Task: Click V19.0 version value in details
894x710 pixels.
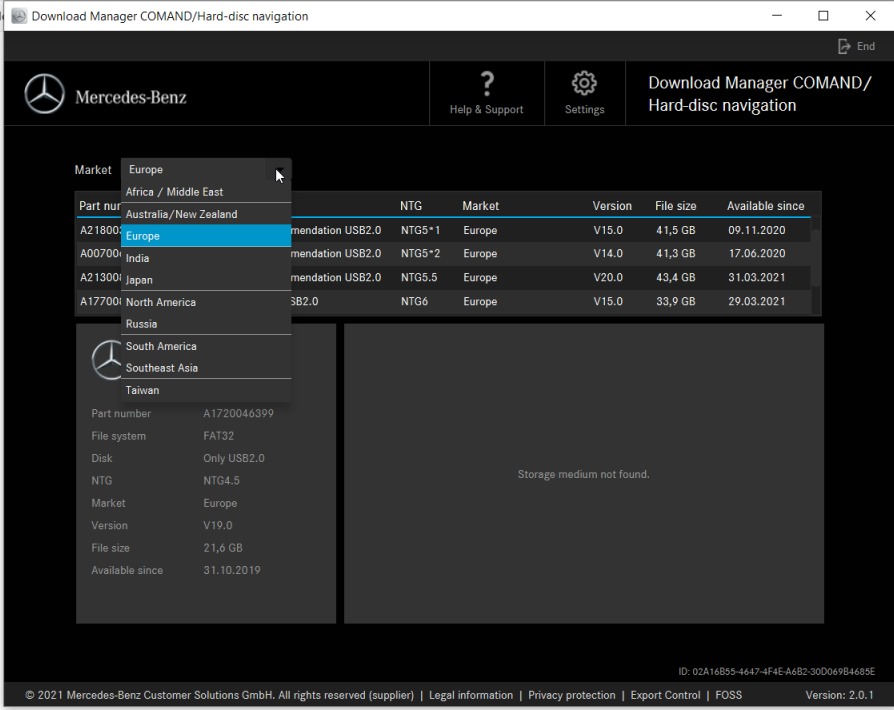Action: [x=218, y=525]
